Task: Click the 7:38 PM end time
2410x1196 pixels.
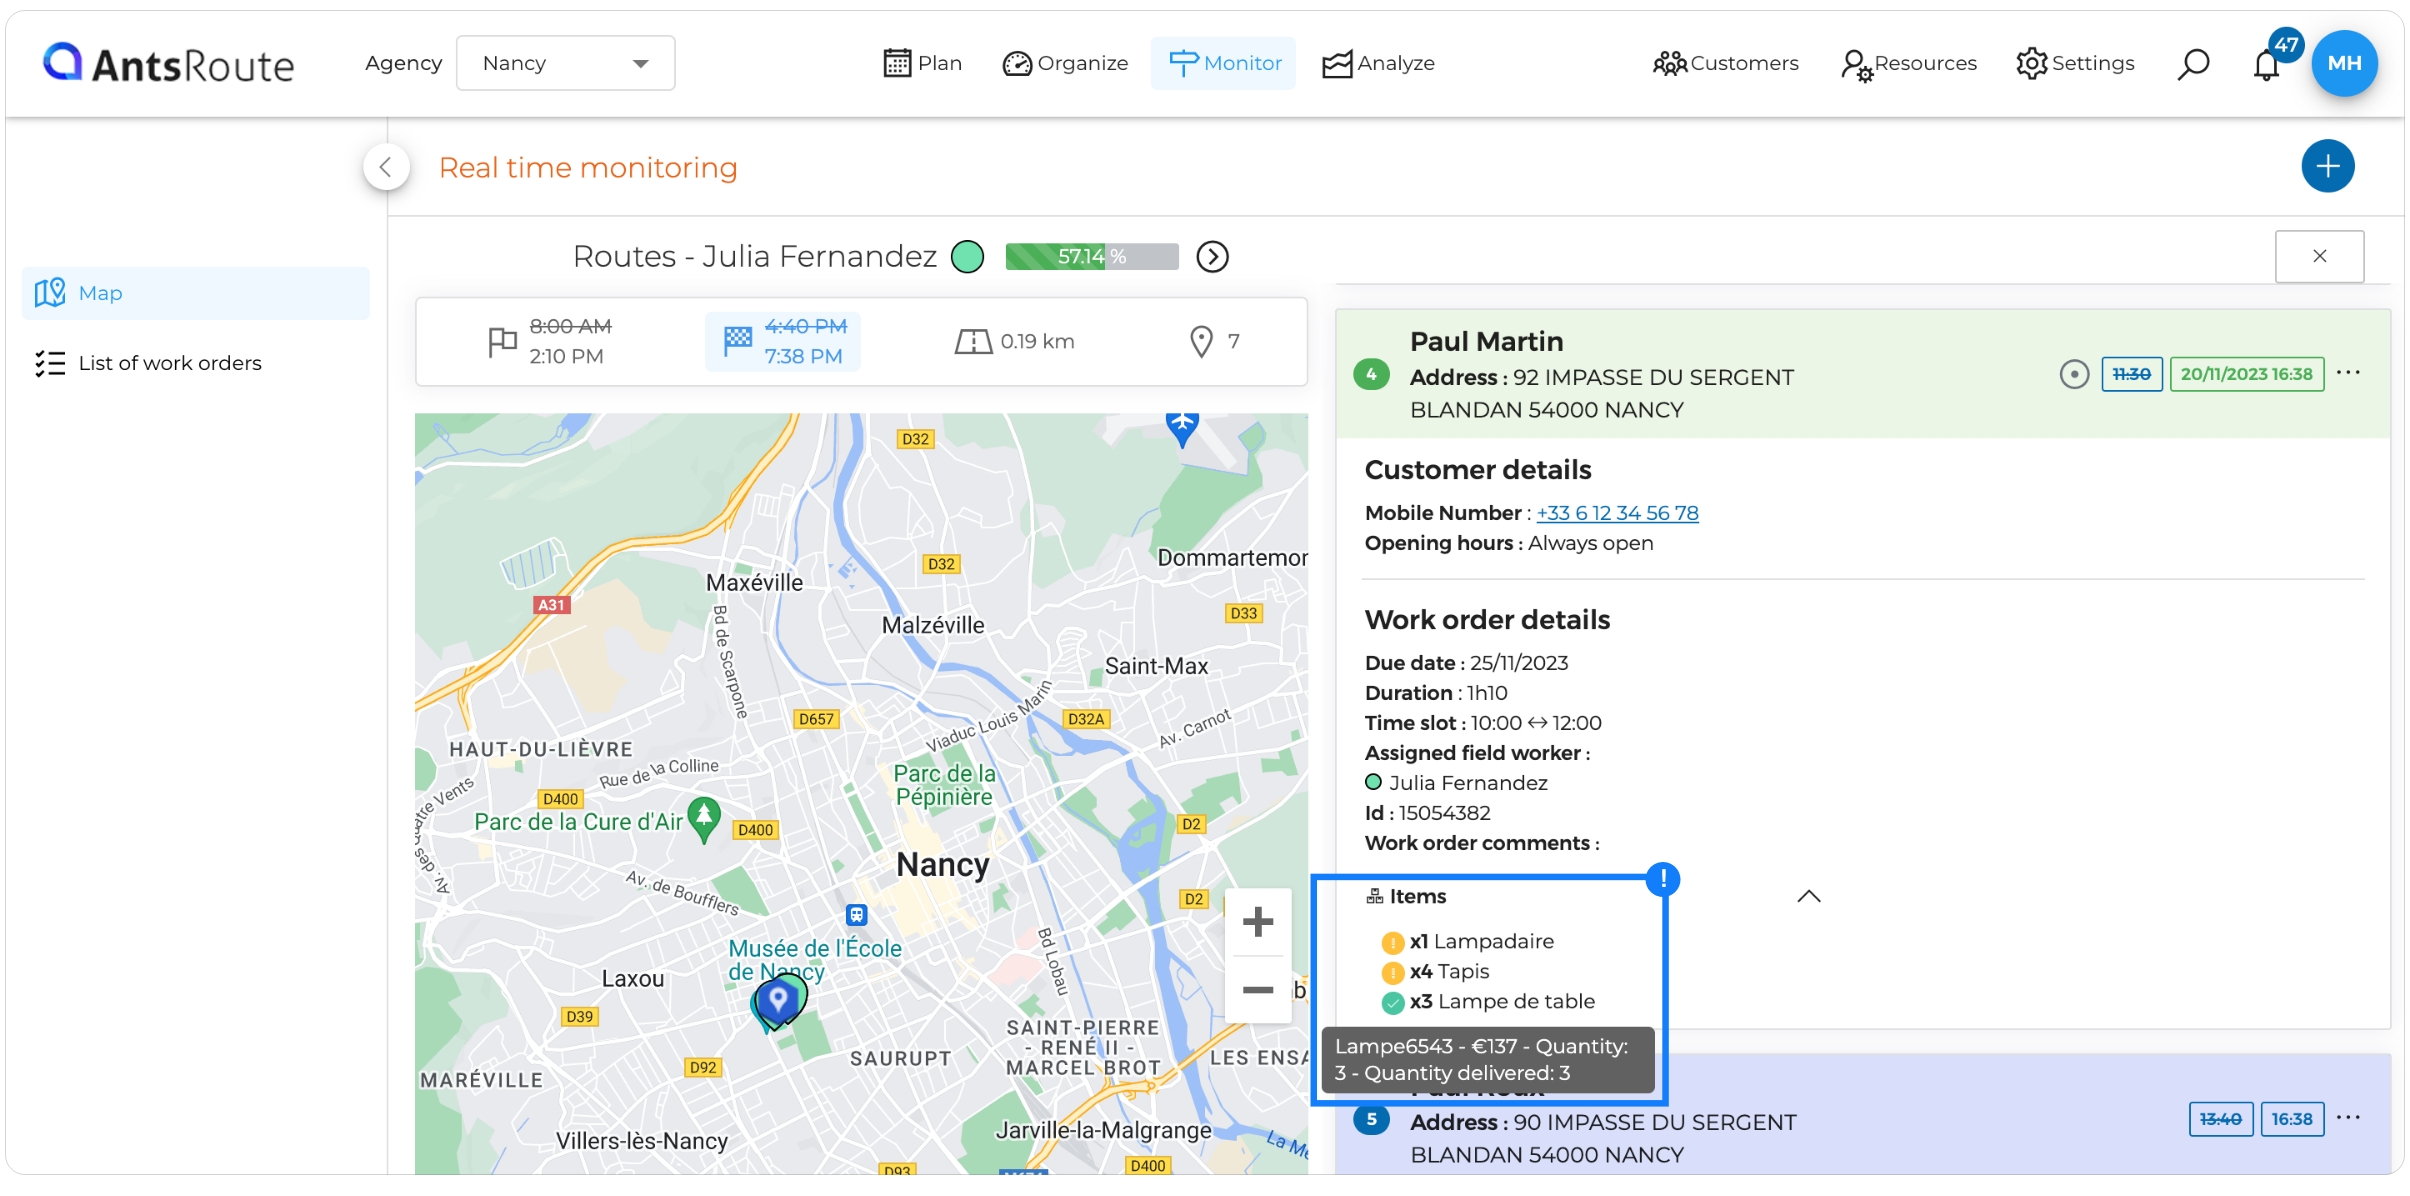Action: coord(803,356)
